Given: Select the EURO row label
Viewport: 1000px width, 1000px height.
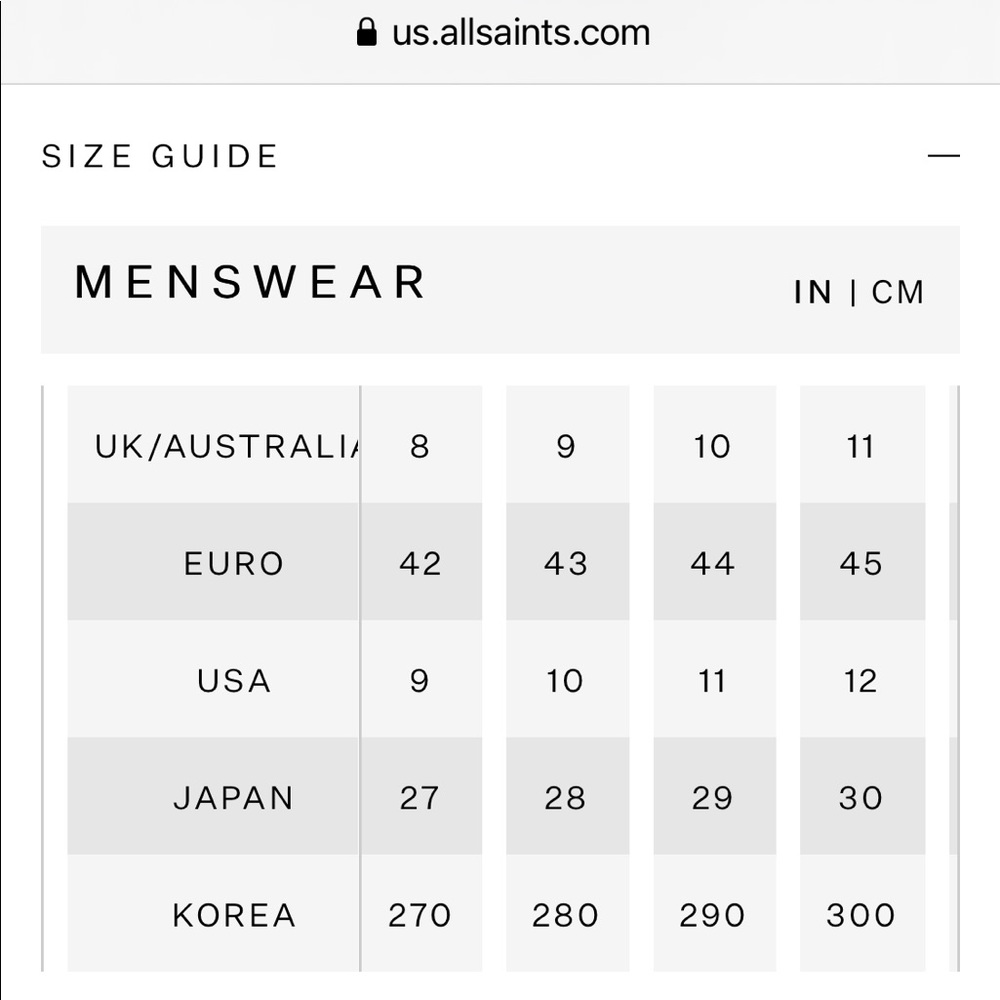Looking at the screenshot, I should point(234,563).
